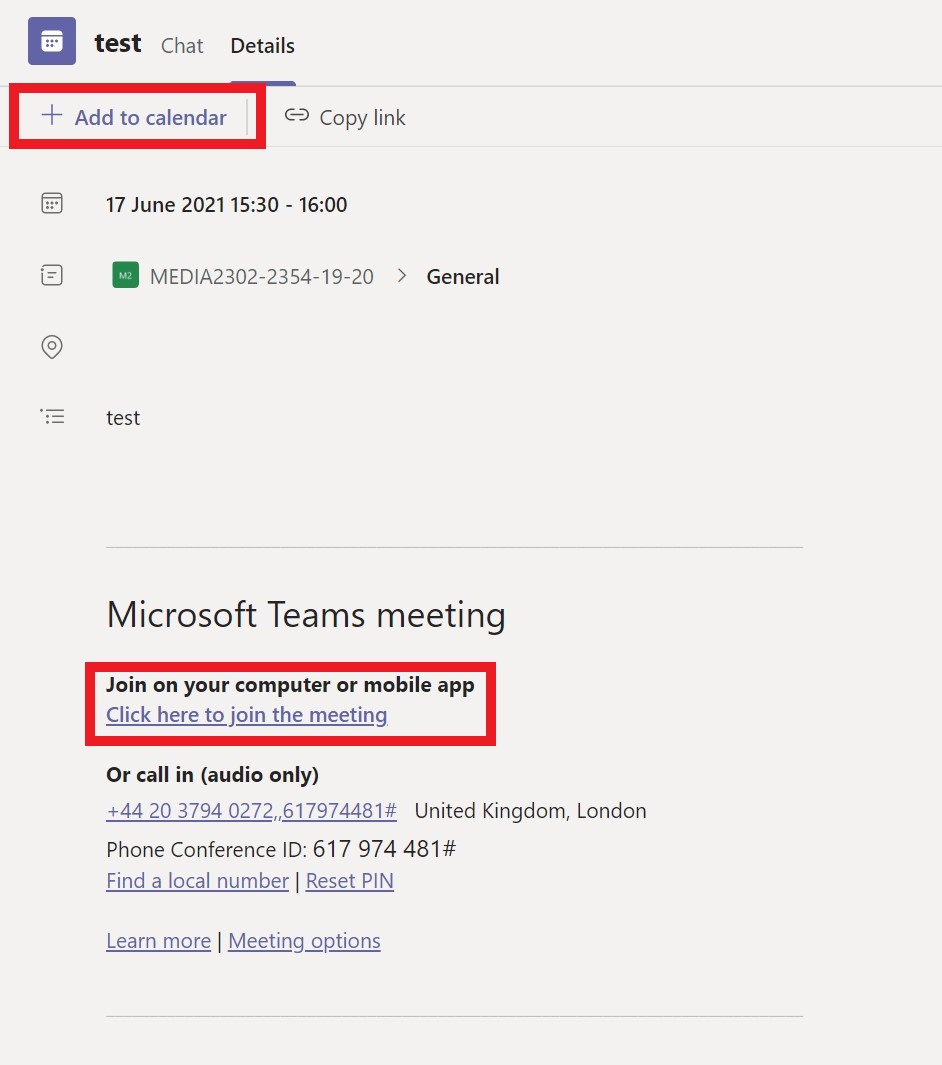Viewport: 942px width, 1065px height.
Task: Open the Learn more link
Action: (x=159, y=941)
